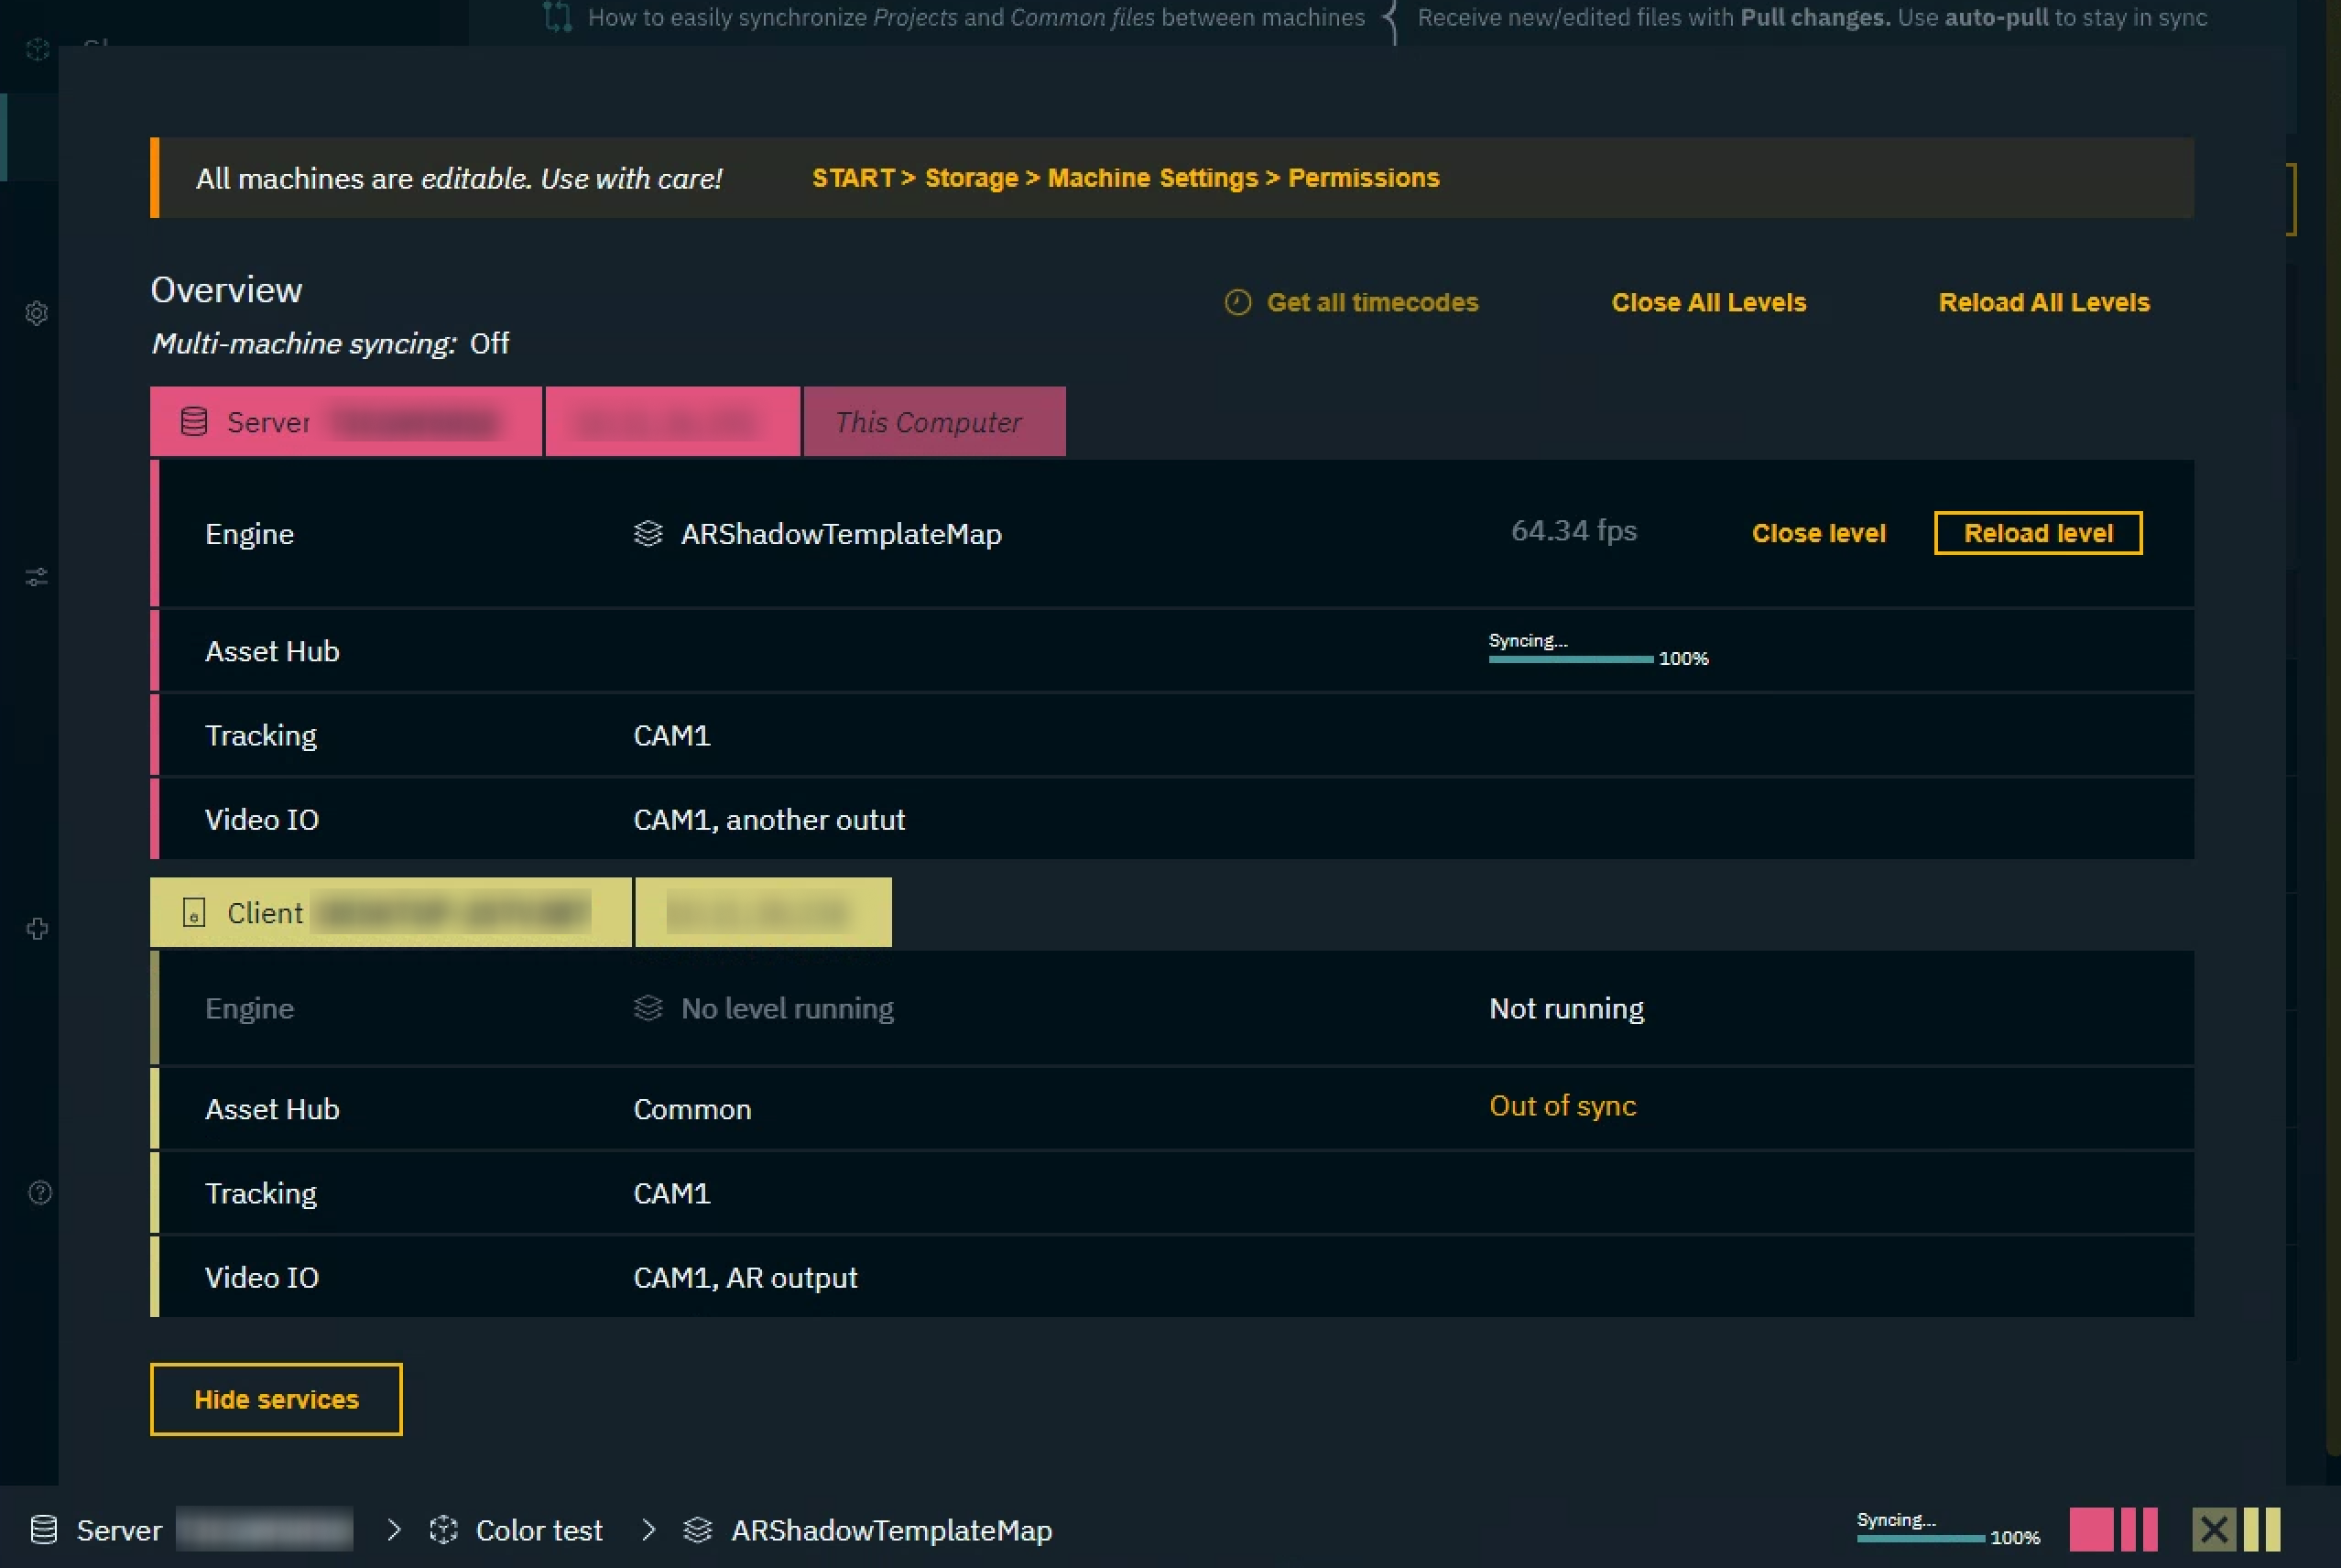Click the pink server status square
2341x1568 pixels.
[2090, 1530]
